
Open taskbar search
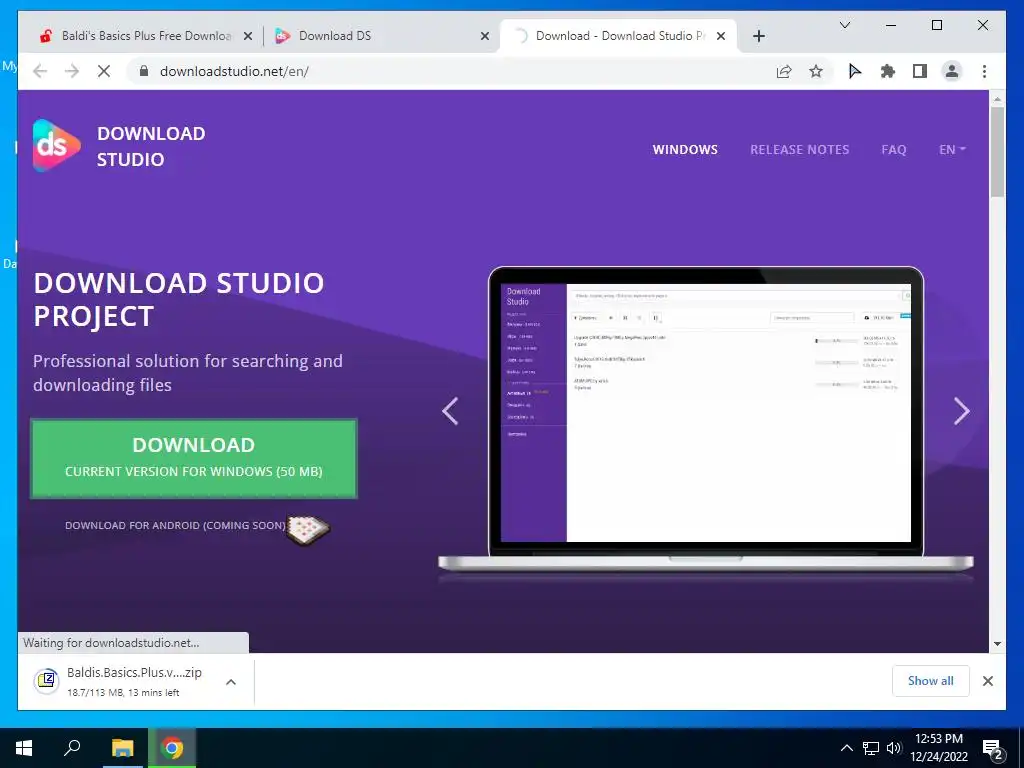72,748
